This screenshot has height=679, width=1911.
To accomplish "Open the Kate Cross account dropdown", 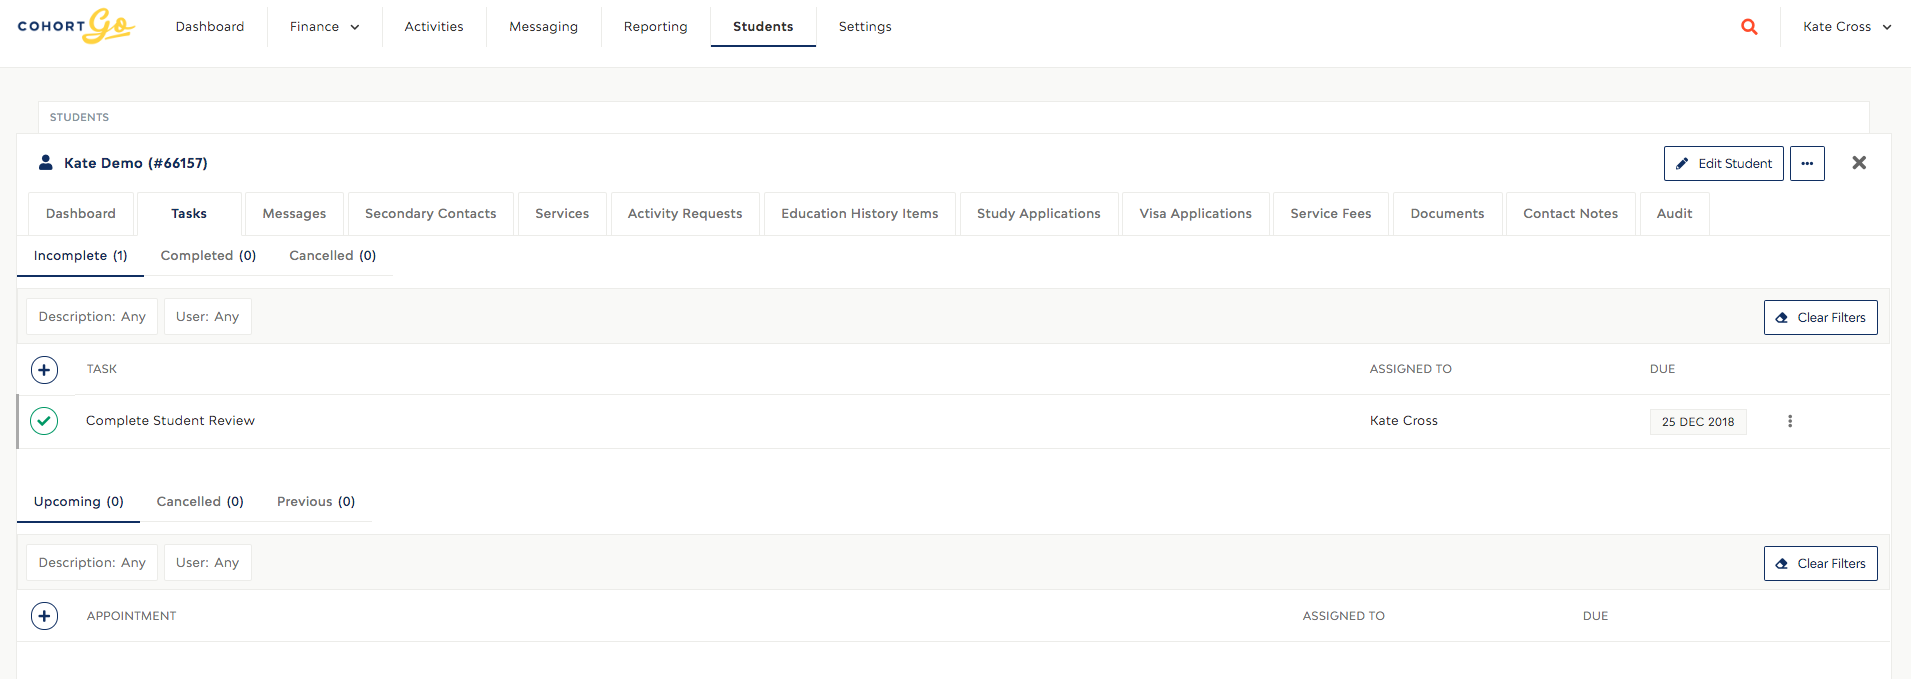I will point(1846,27).
